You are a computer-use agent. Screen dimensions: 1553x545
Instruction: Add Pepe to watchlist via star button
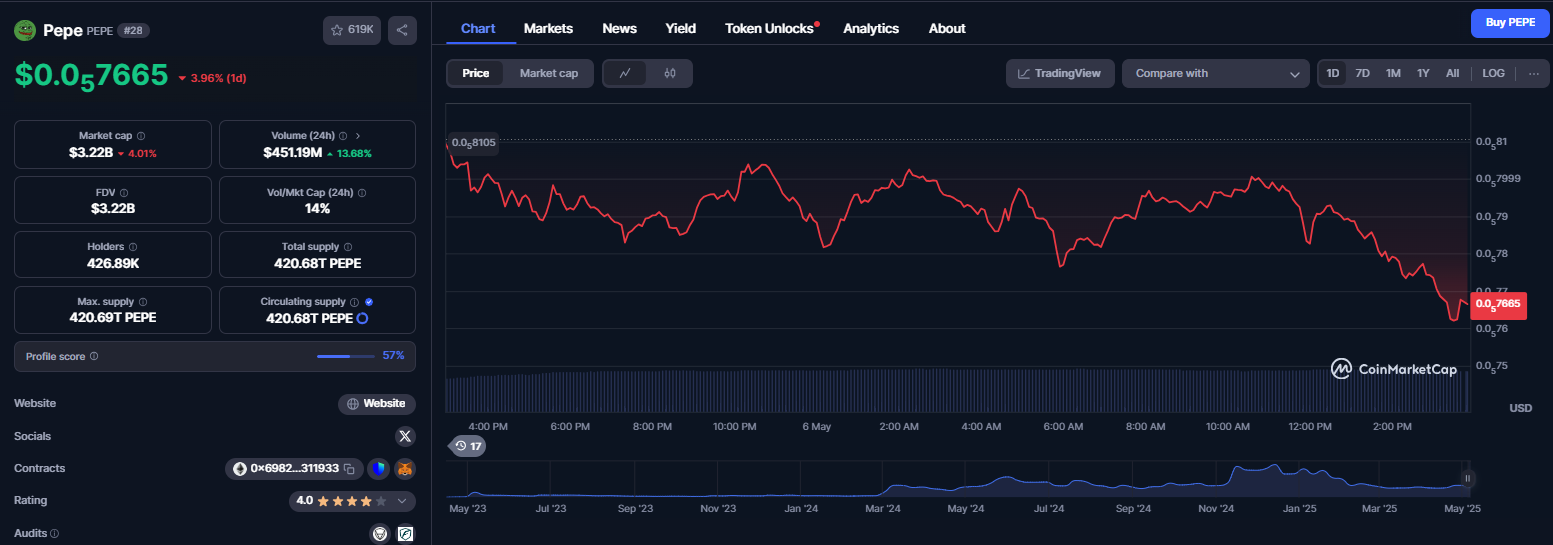(x=352, y=30)
